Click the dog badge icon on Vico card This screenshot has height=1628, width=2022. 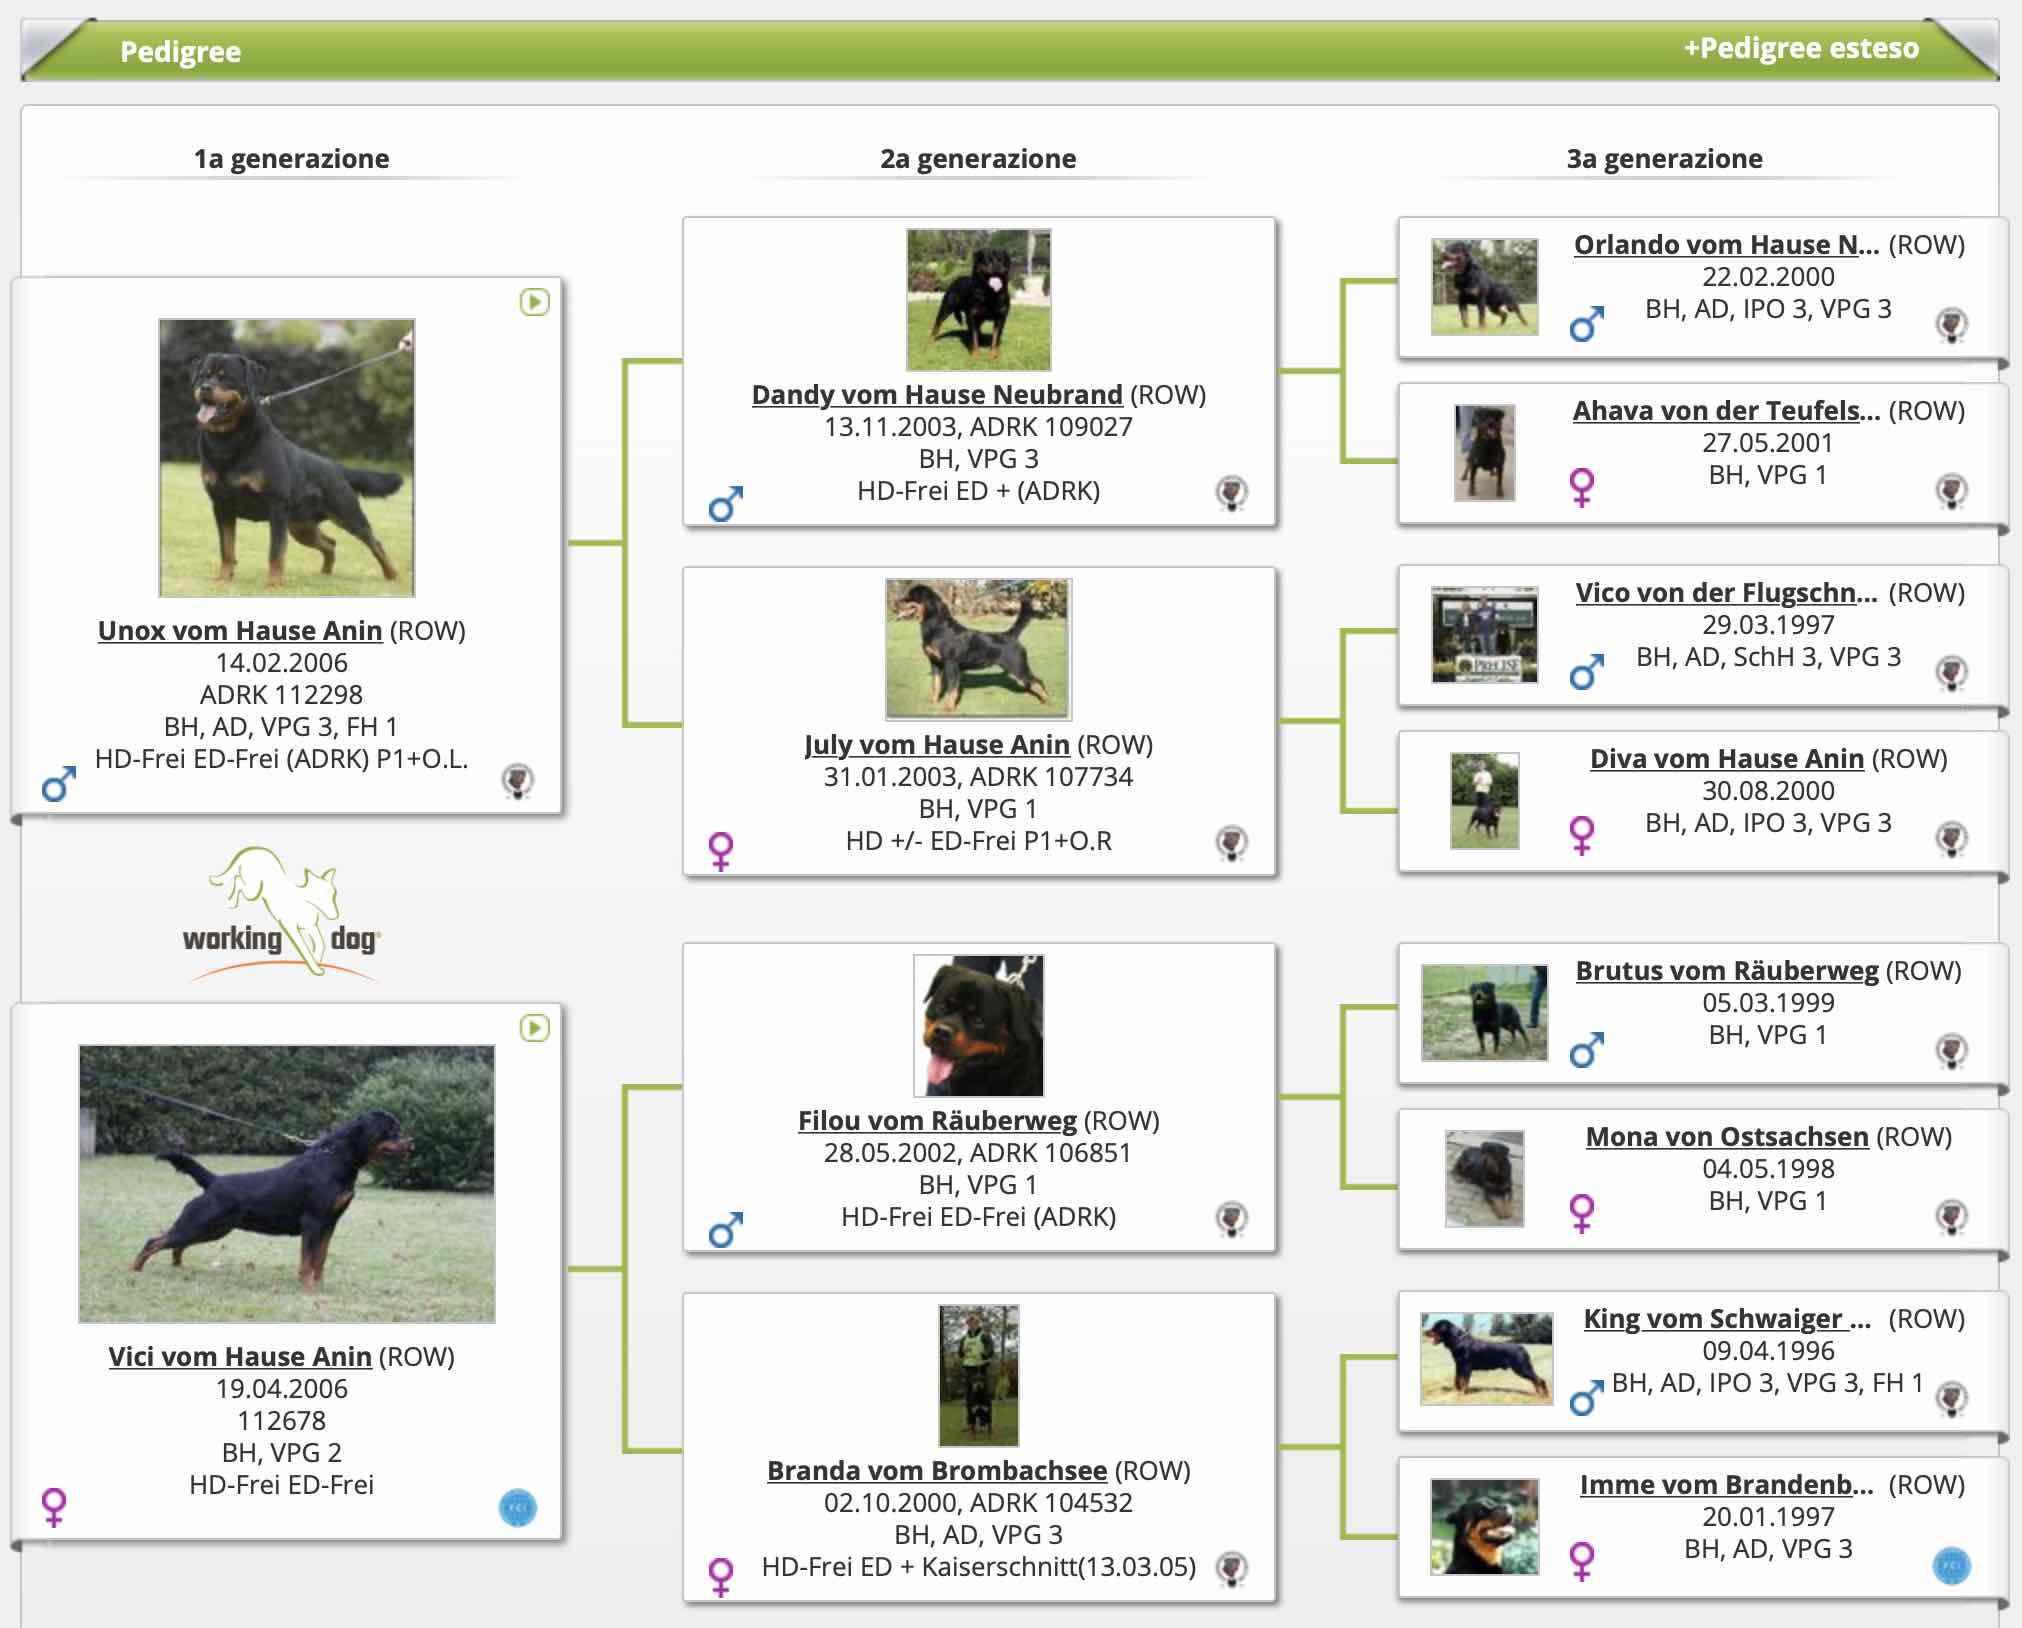click(x=1952, y=673)
